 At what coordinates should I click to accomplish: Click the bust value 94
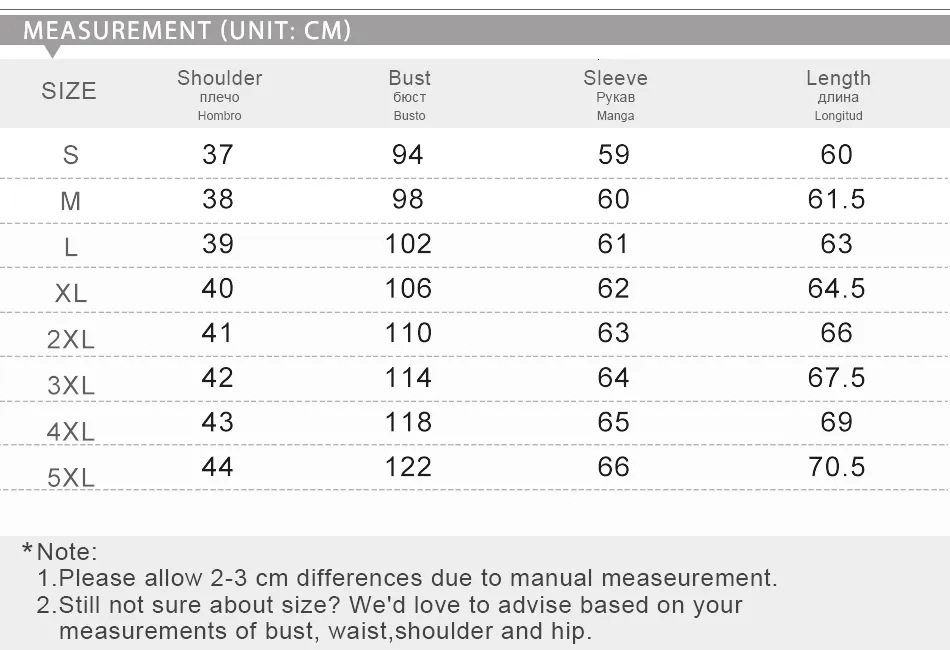408,154
